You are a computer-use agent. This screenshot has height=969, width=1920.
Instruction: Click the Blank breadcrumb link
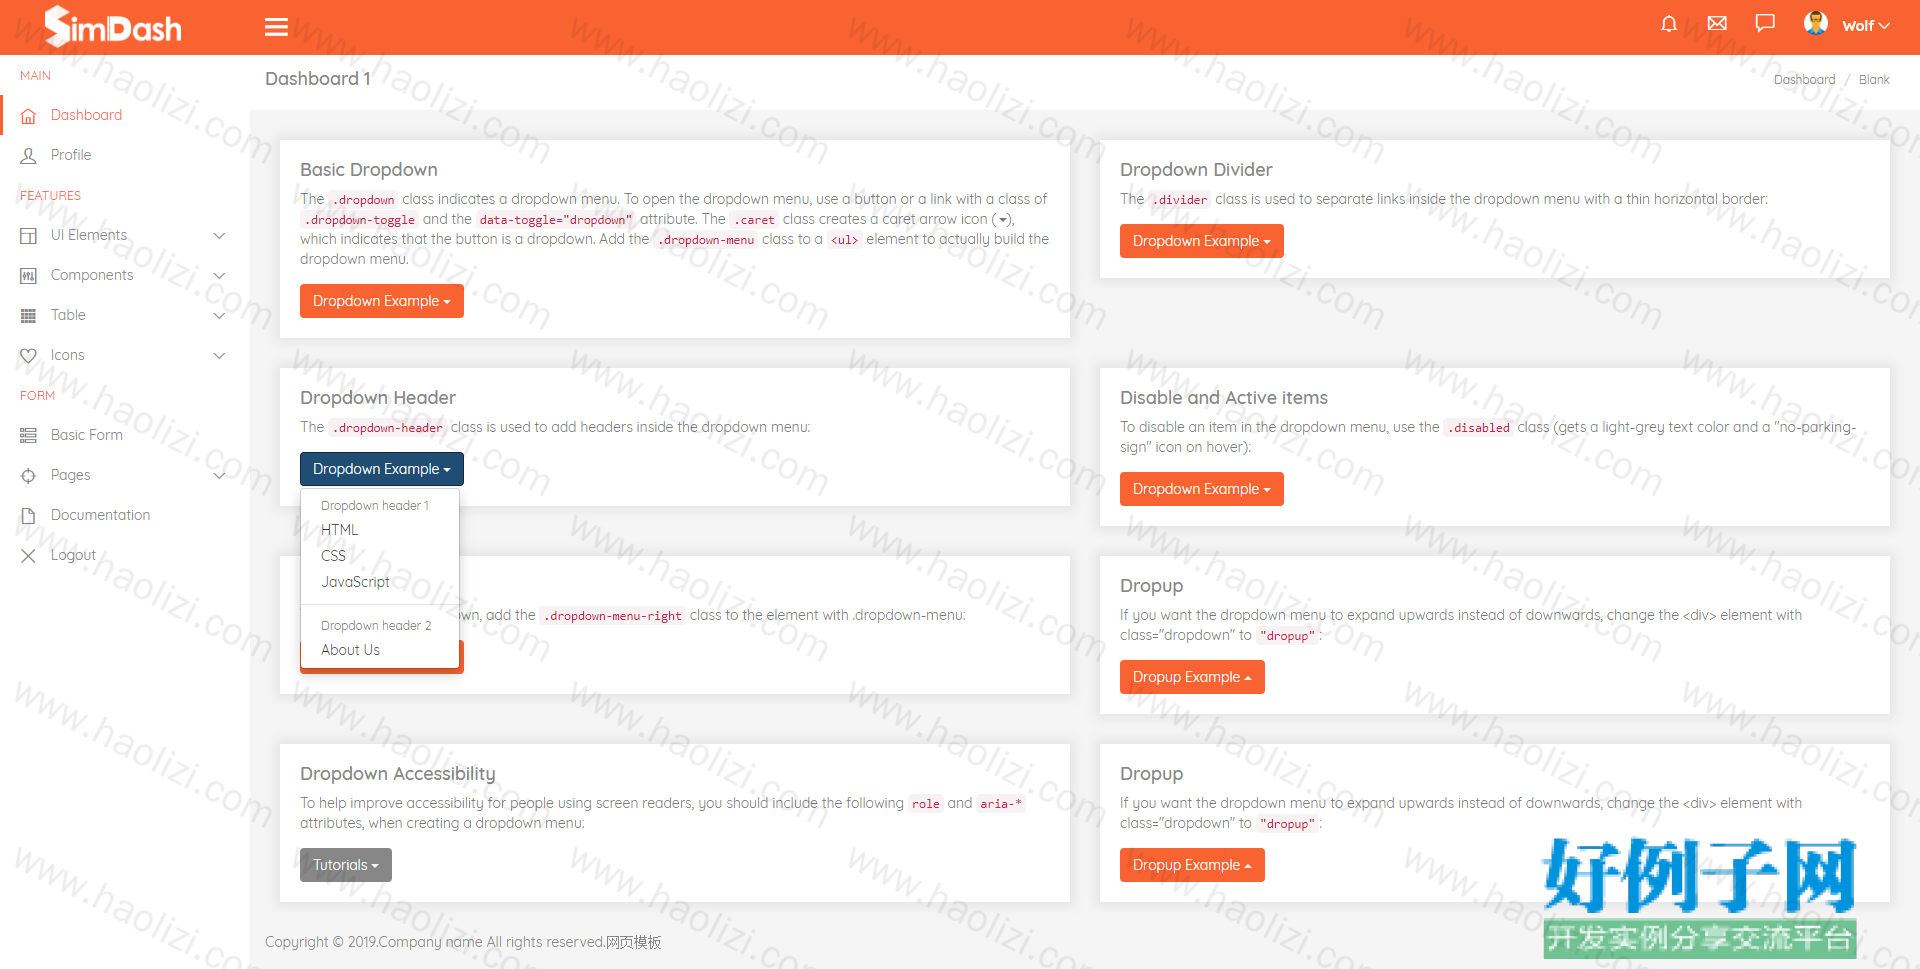[1874, 80]
